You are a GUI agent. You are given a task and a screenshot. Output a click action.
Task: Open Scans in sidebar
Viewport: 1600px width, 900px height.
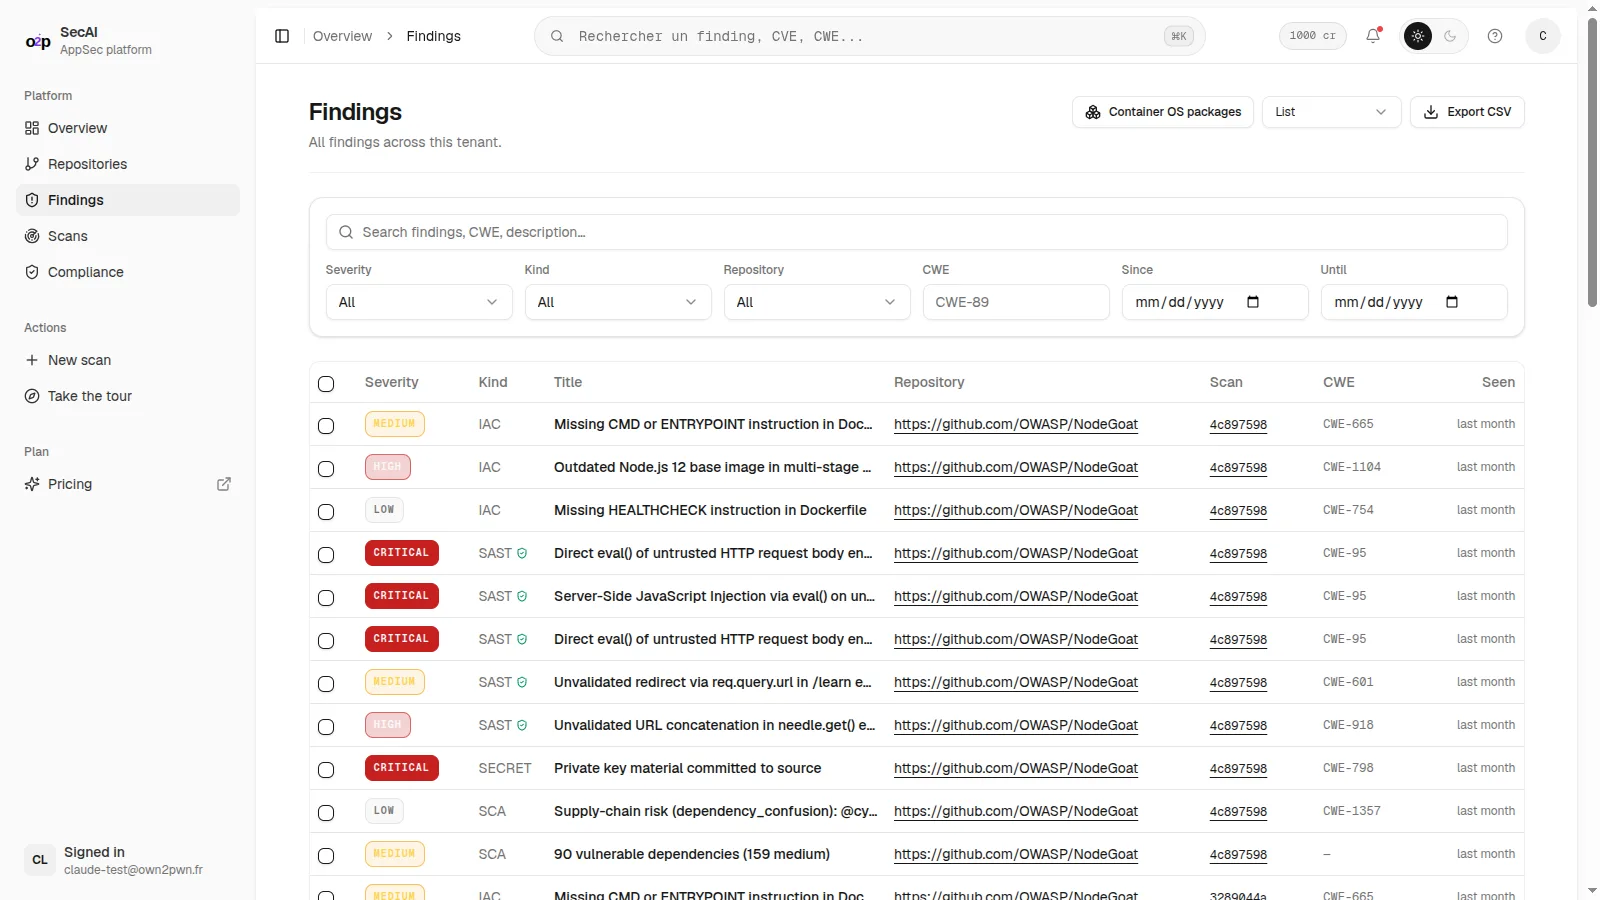(128, 236)
